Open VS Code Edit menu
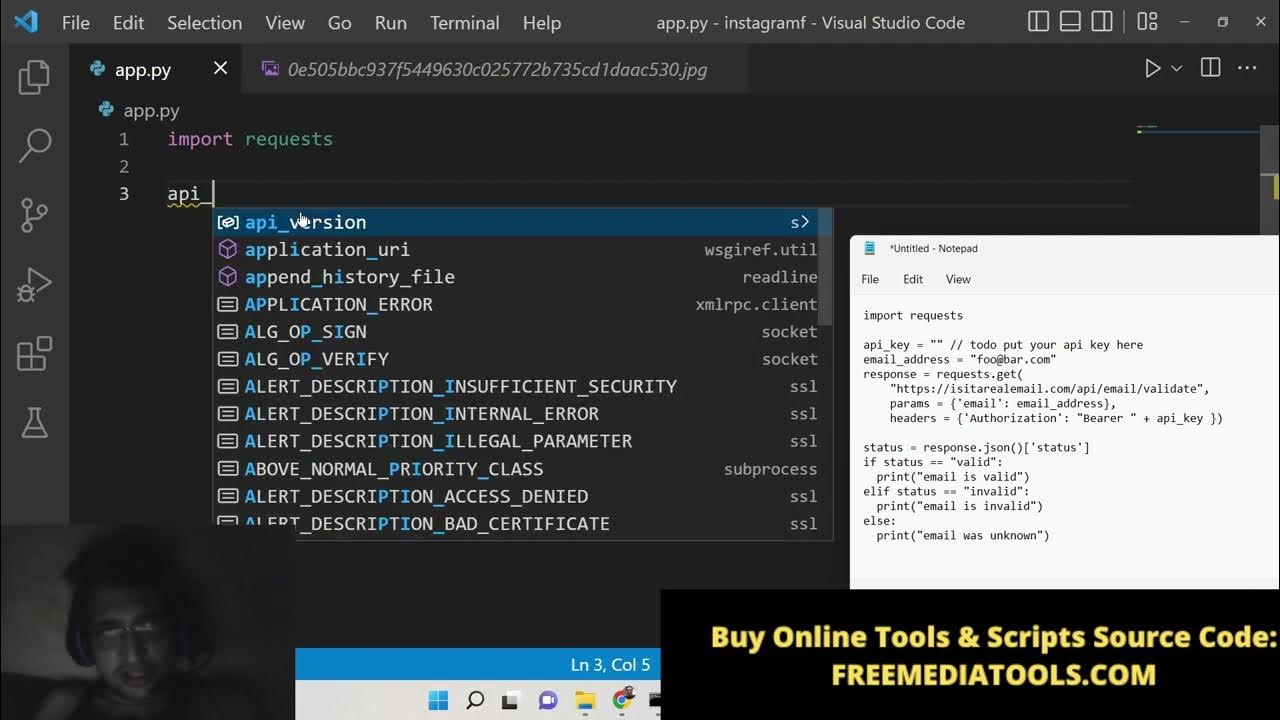 pos(128,22)
